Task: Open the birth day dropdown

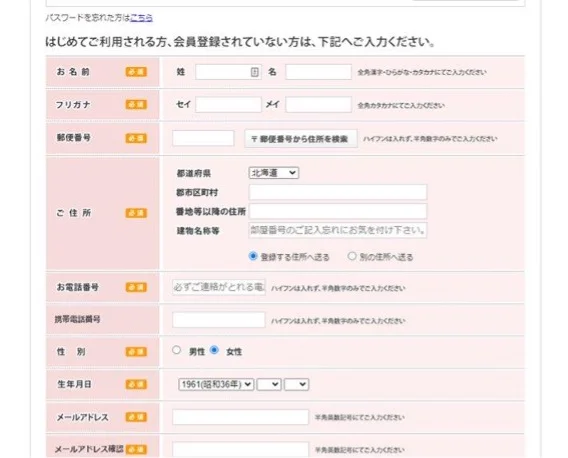Action: coord(296,384)
